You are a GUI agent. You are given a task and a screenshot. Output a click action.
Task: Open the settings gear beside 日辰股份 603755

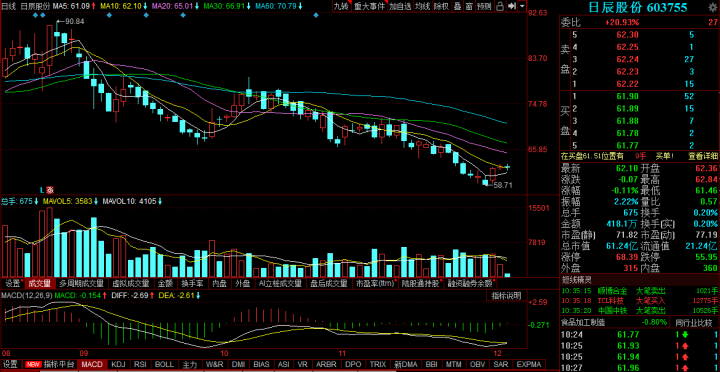[714, 8]
